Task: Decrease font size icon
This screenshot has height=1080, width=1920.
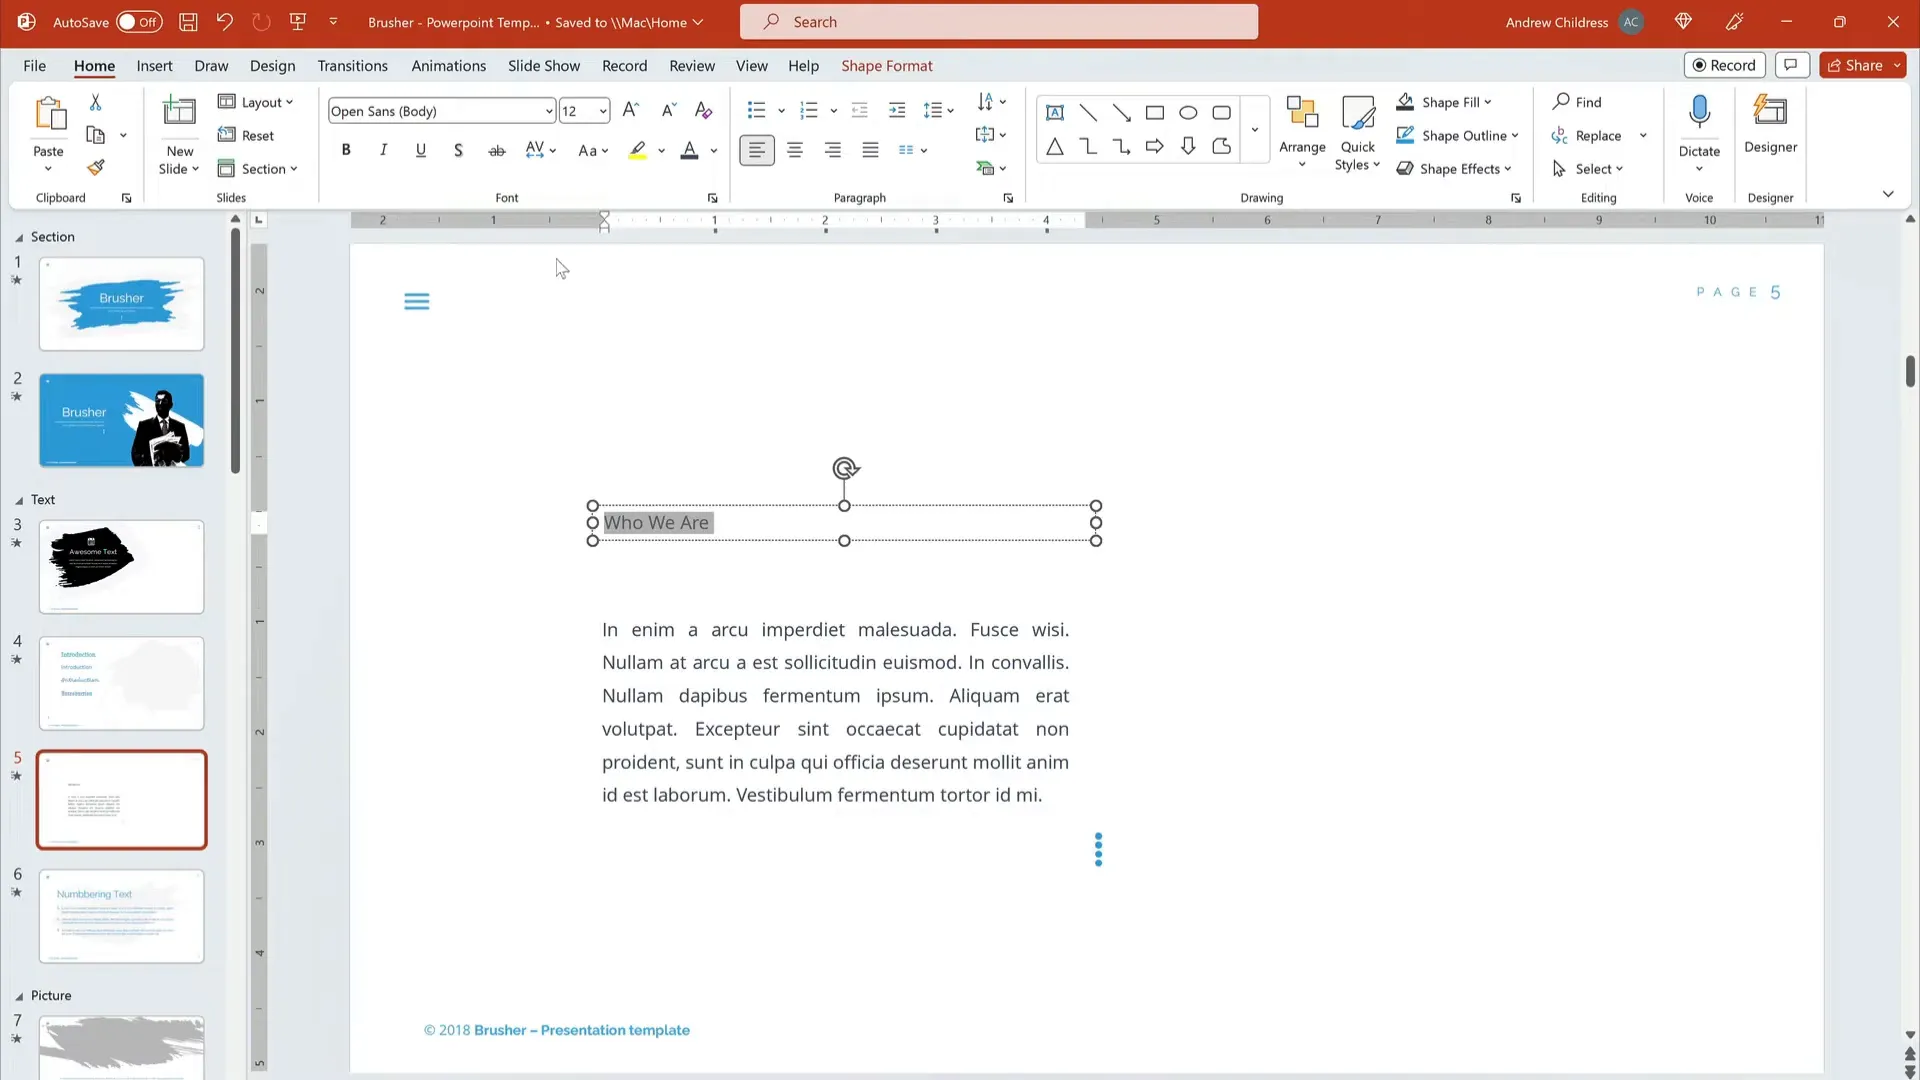Action: [x=668, y=110]
